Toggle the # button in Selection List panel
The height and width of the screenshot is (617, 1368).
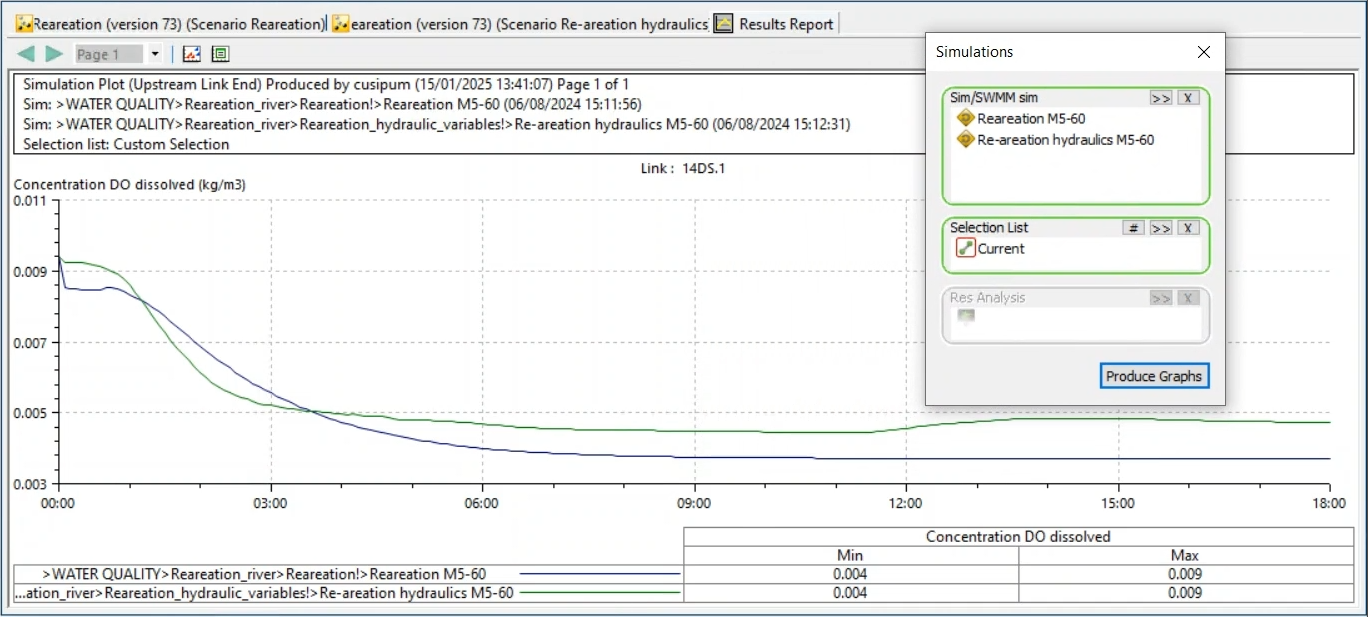(1132, 227)
